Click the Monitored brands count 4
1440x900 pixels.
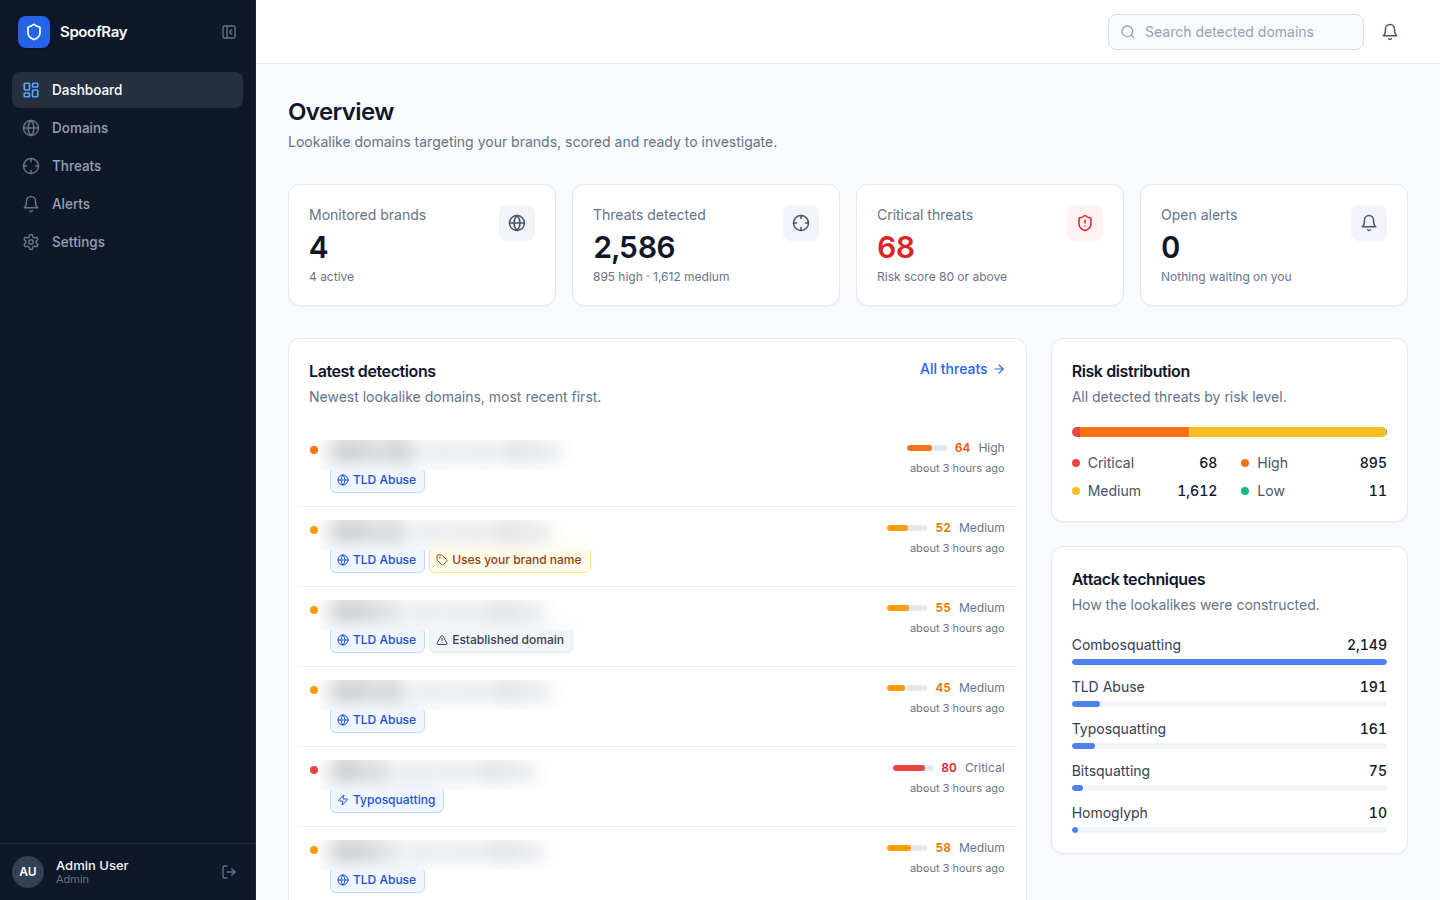point(318,247)
